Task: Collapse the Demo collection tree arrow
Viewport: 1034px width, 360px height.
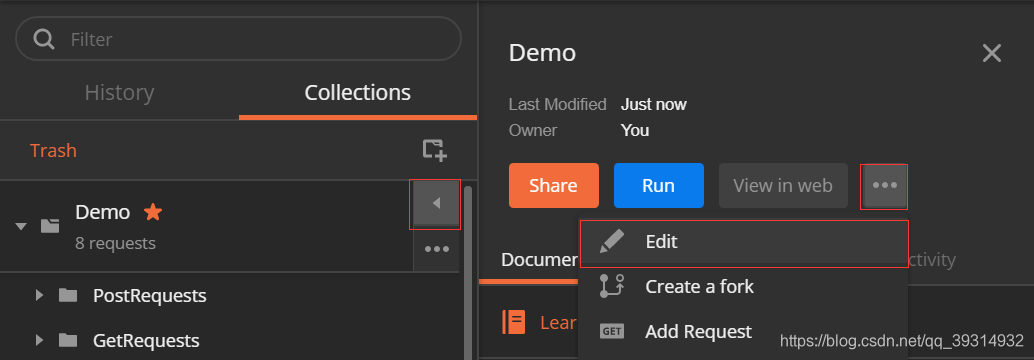Action: 21,226
